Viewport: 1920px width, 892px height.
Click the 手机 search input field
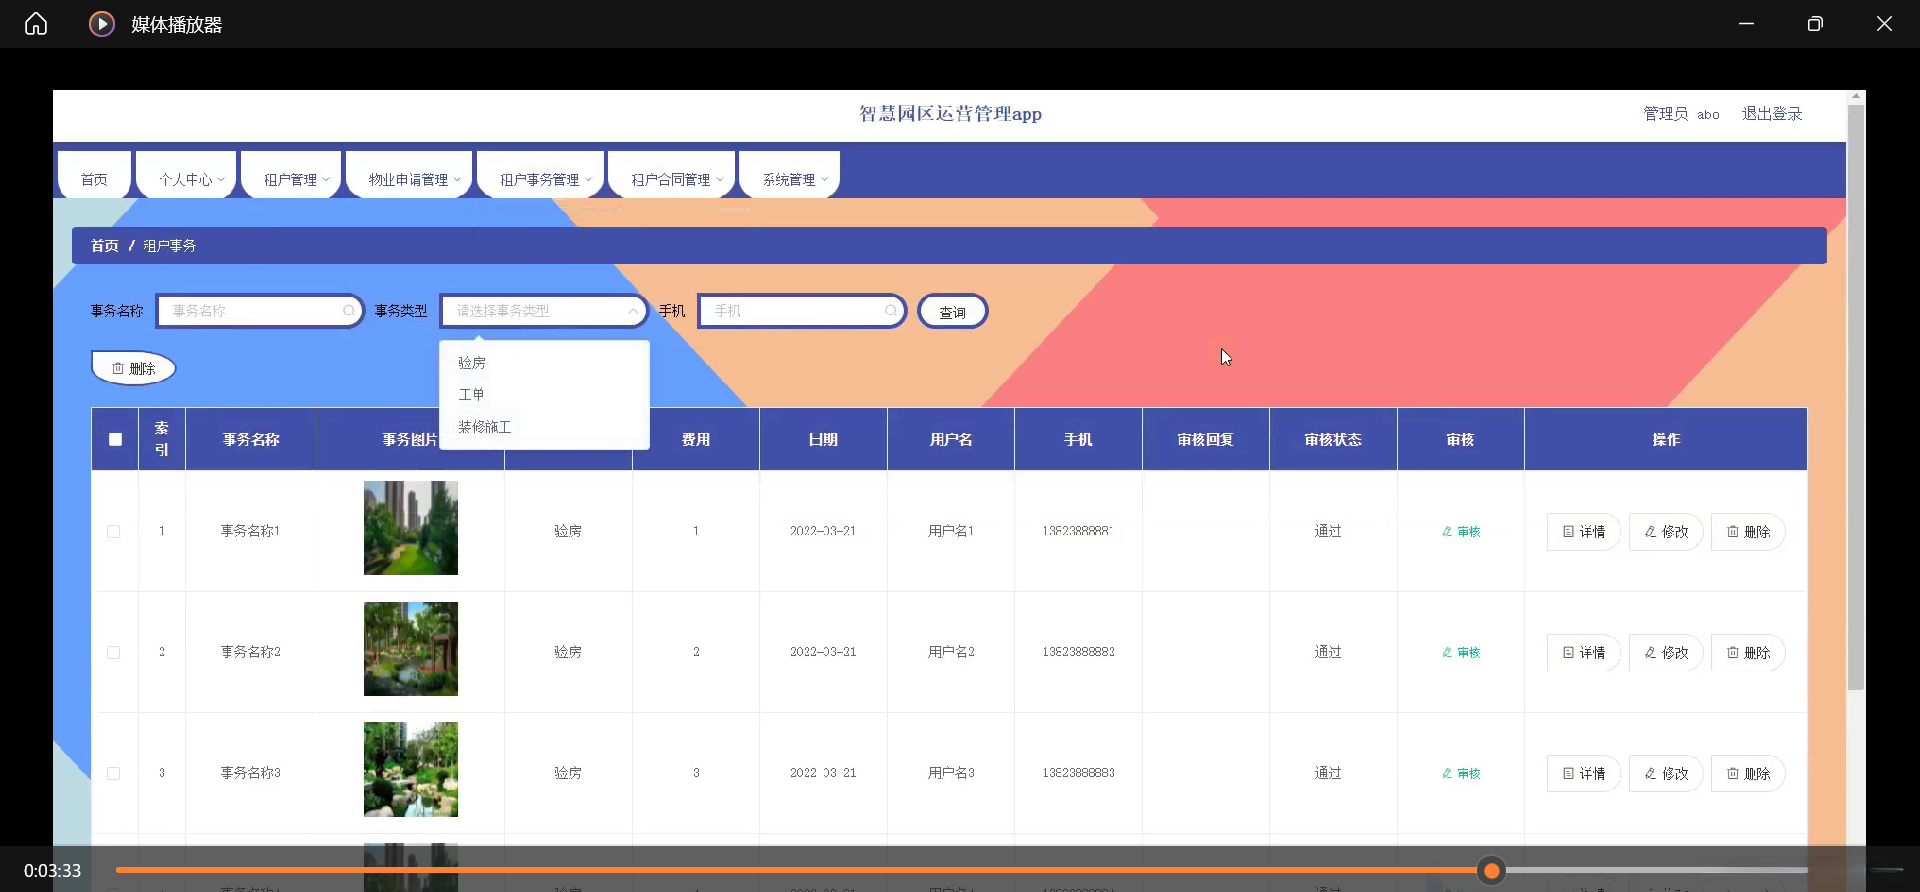click(x=802, y=311)
